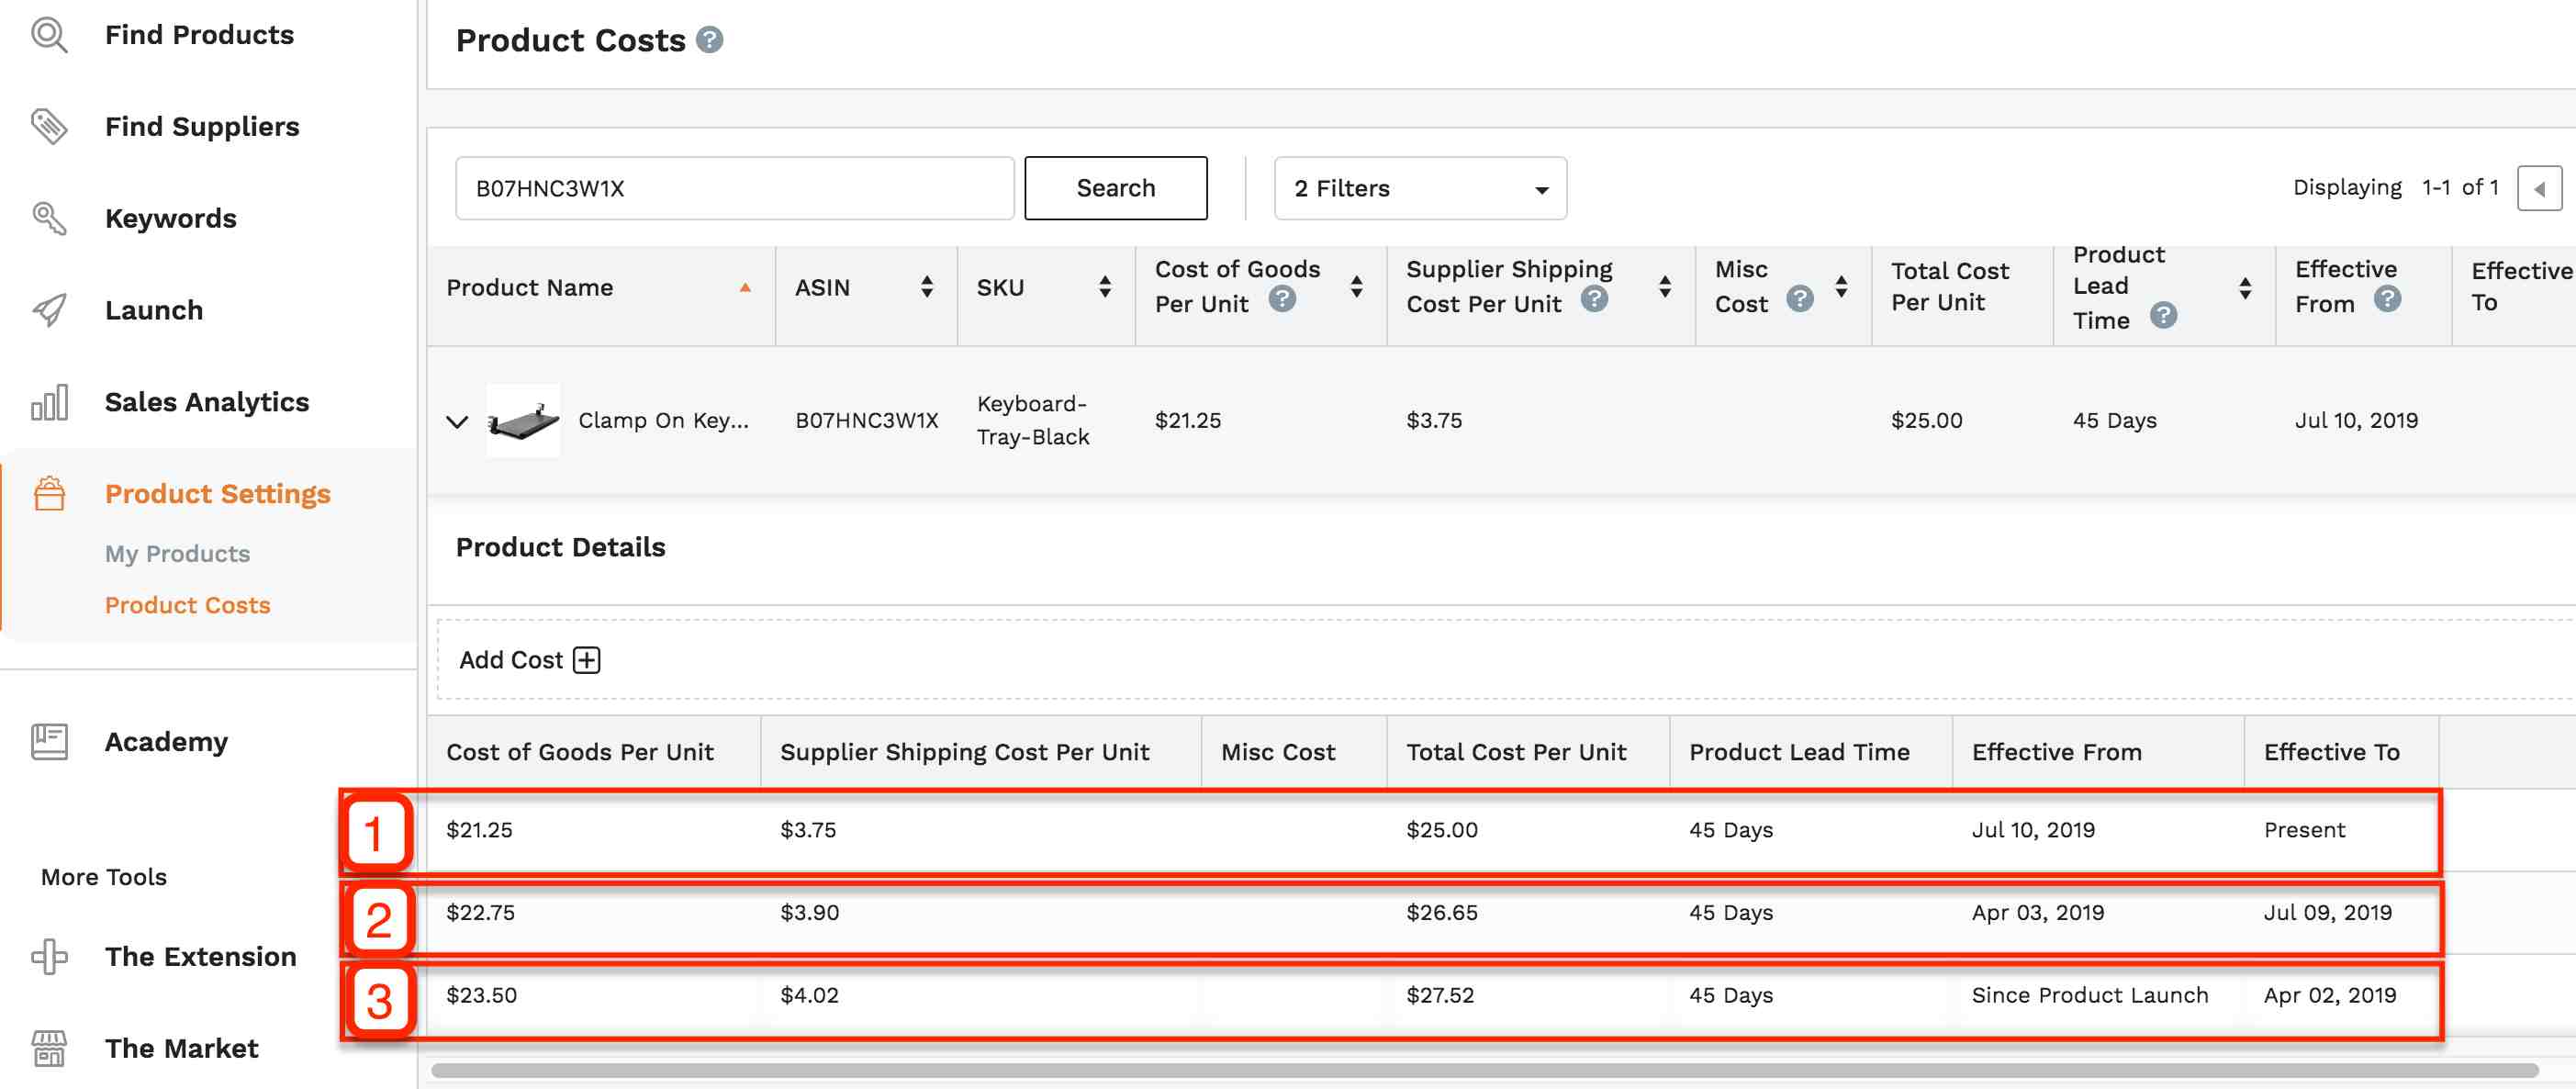
Task: Open help next to Product Costs title
Action: [x=710, y=40]
